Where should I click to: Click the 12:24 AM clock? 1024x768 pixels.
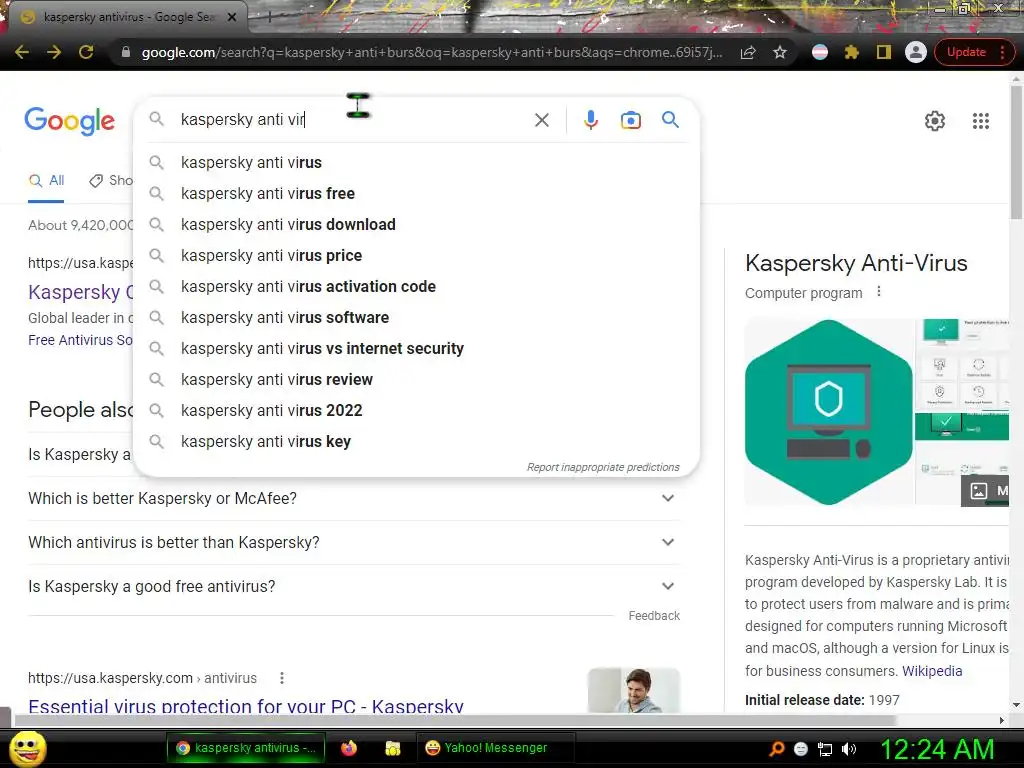[x=936, y=749]
